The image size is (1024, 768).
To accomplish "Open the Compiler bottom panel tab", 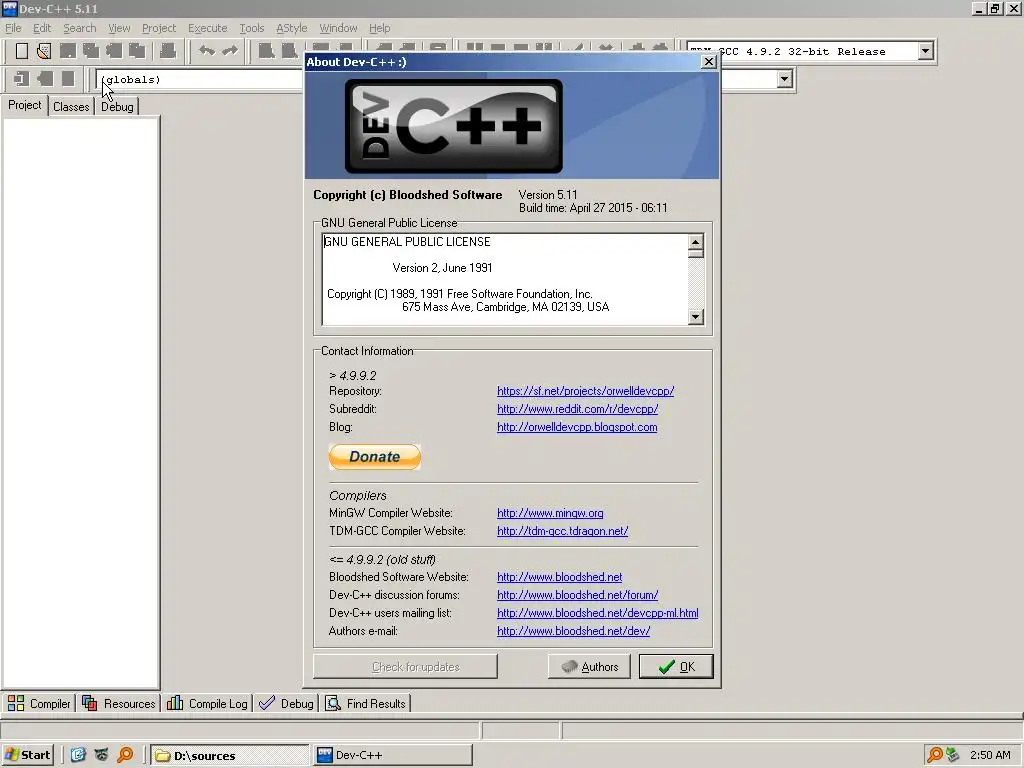I will (x=39, y=703).
